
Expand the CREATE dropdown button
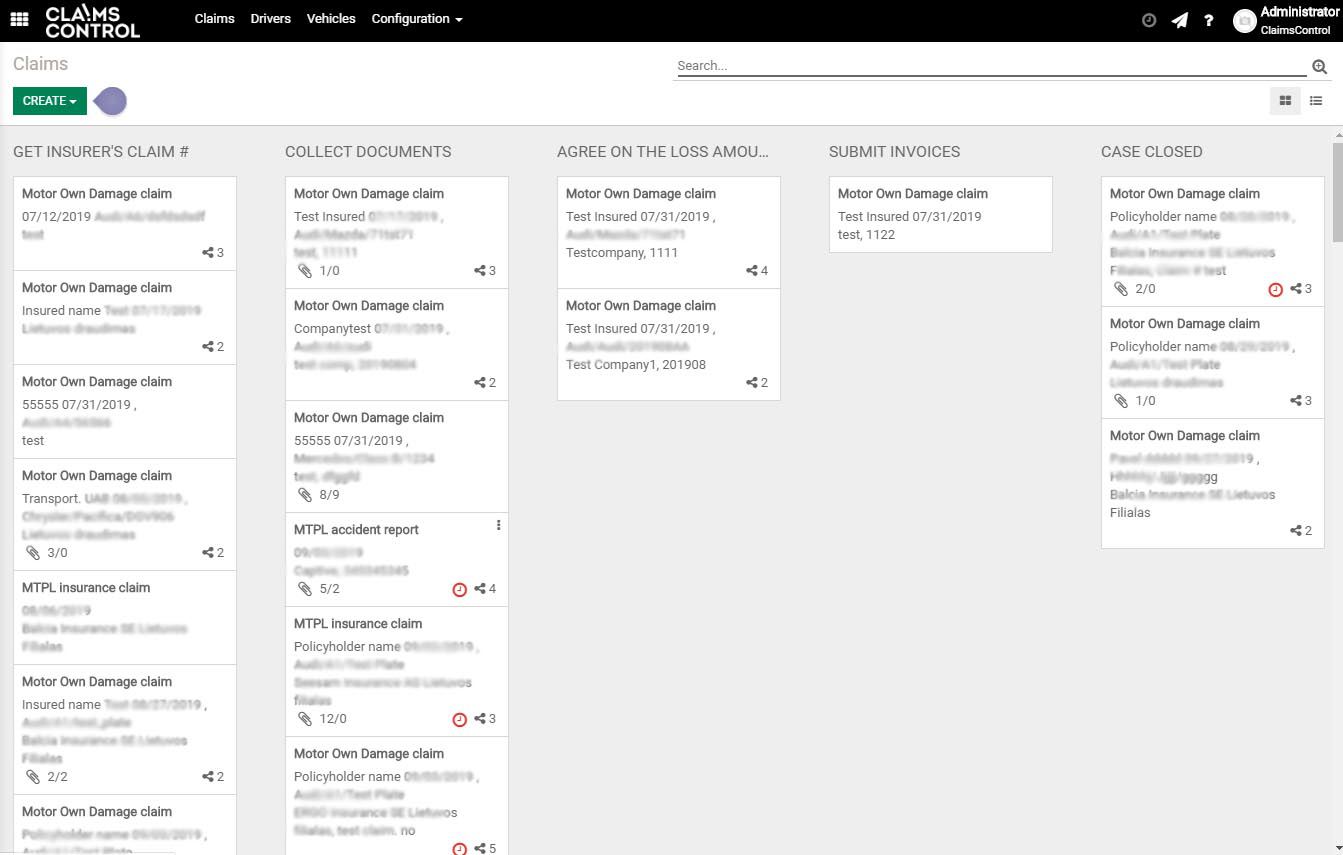click(49, 101)
